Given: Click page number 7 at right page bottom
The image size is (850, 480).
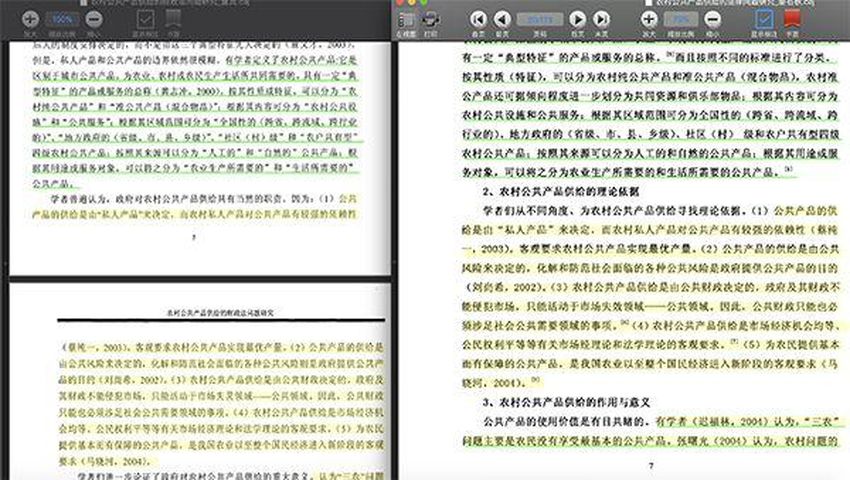Looking at the screenshot, I should 651,465.
